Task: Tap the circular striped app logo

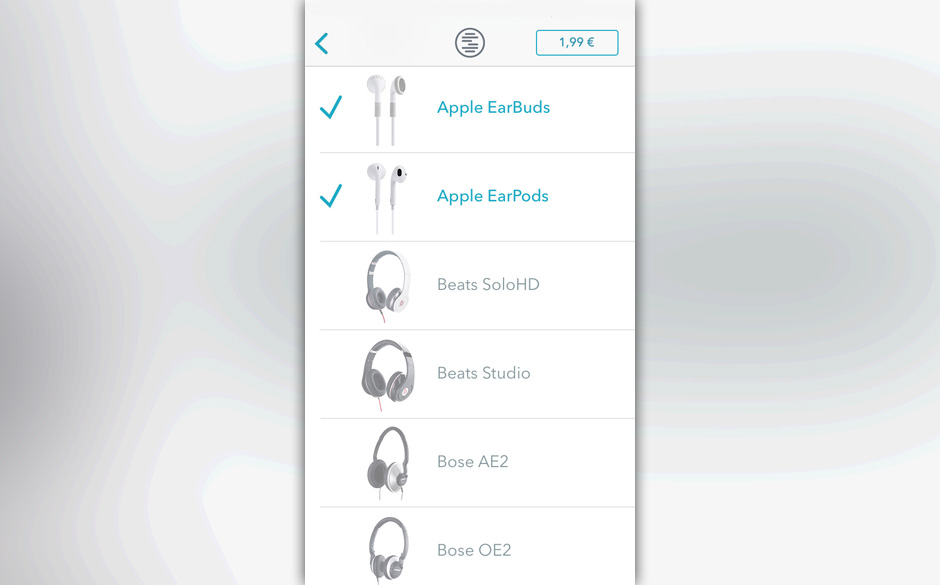Action: pyautogui.click(x=469, y=43)
